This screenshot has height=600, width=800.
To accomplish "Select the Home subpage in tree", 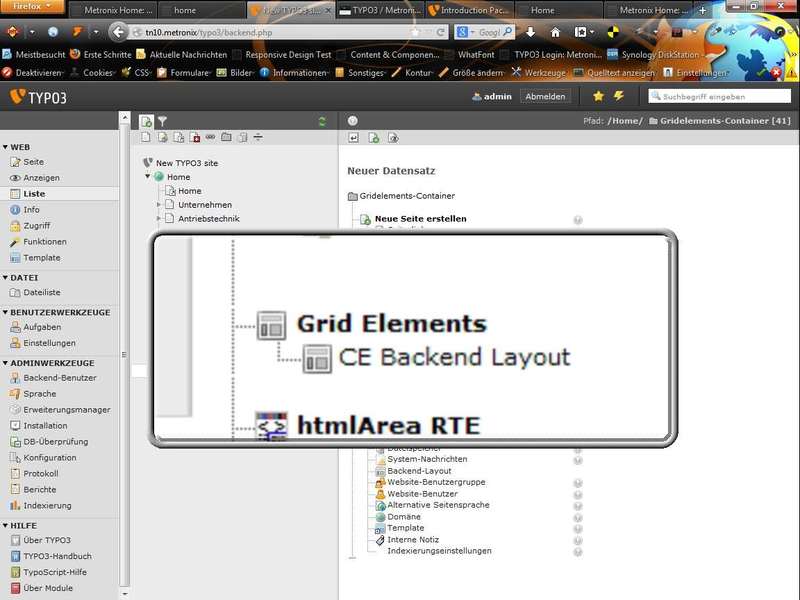I will tap(189, 191).
